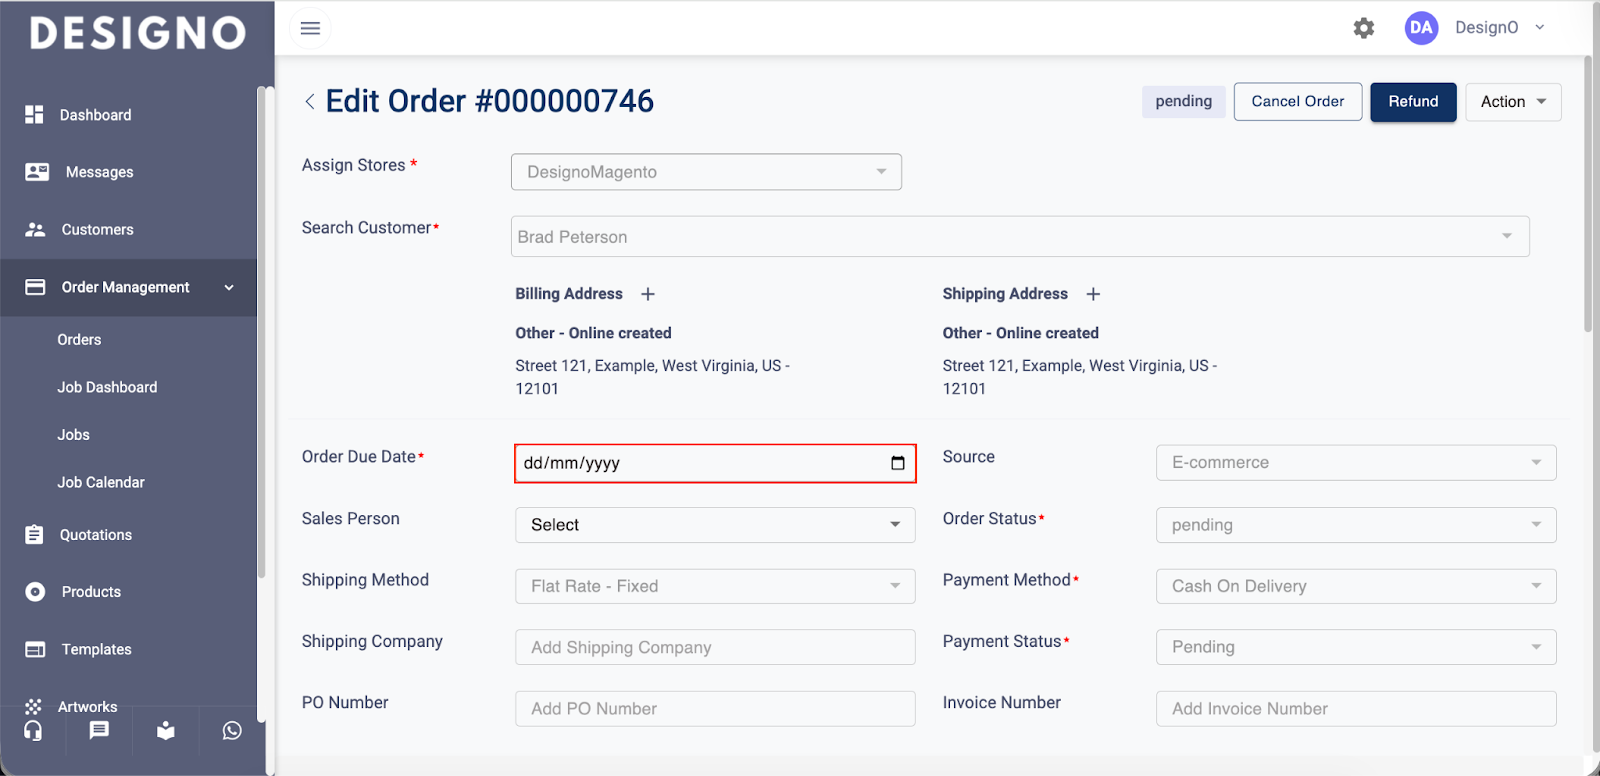Viewport: 1600px width, 776px height.
Task: Click the headset support icon
Action: 33,731
